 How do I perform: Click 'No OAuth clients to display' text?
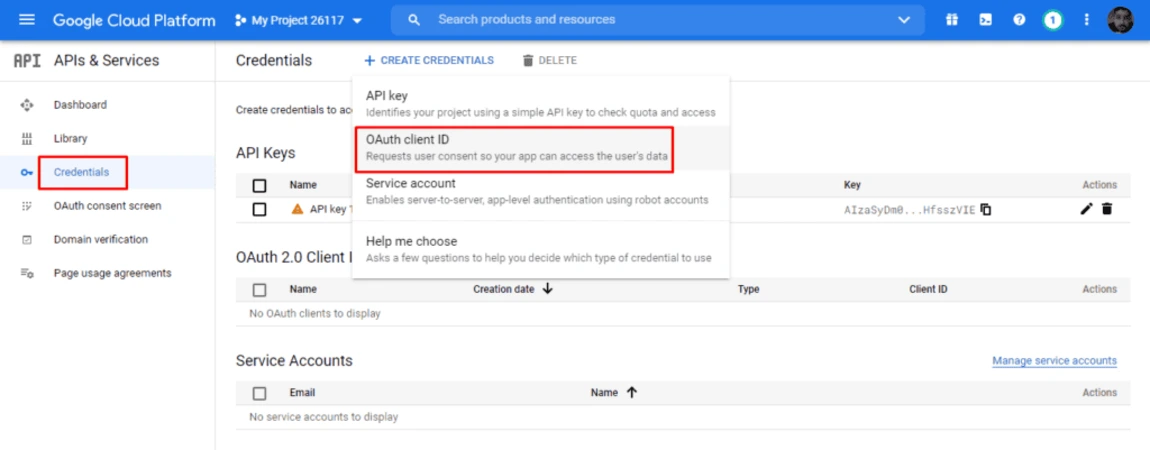tap(315, 314)
